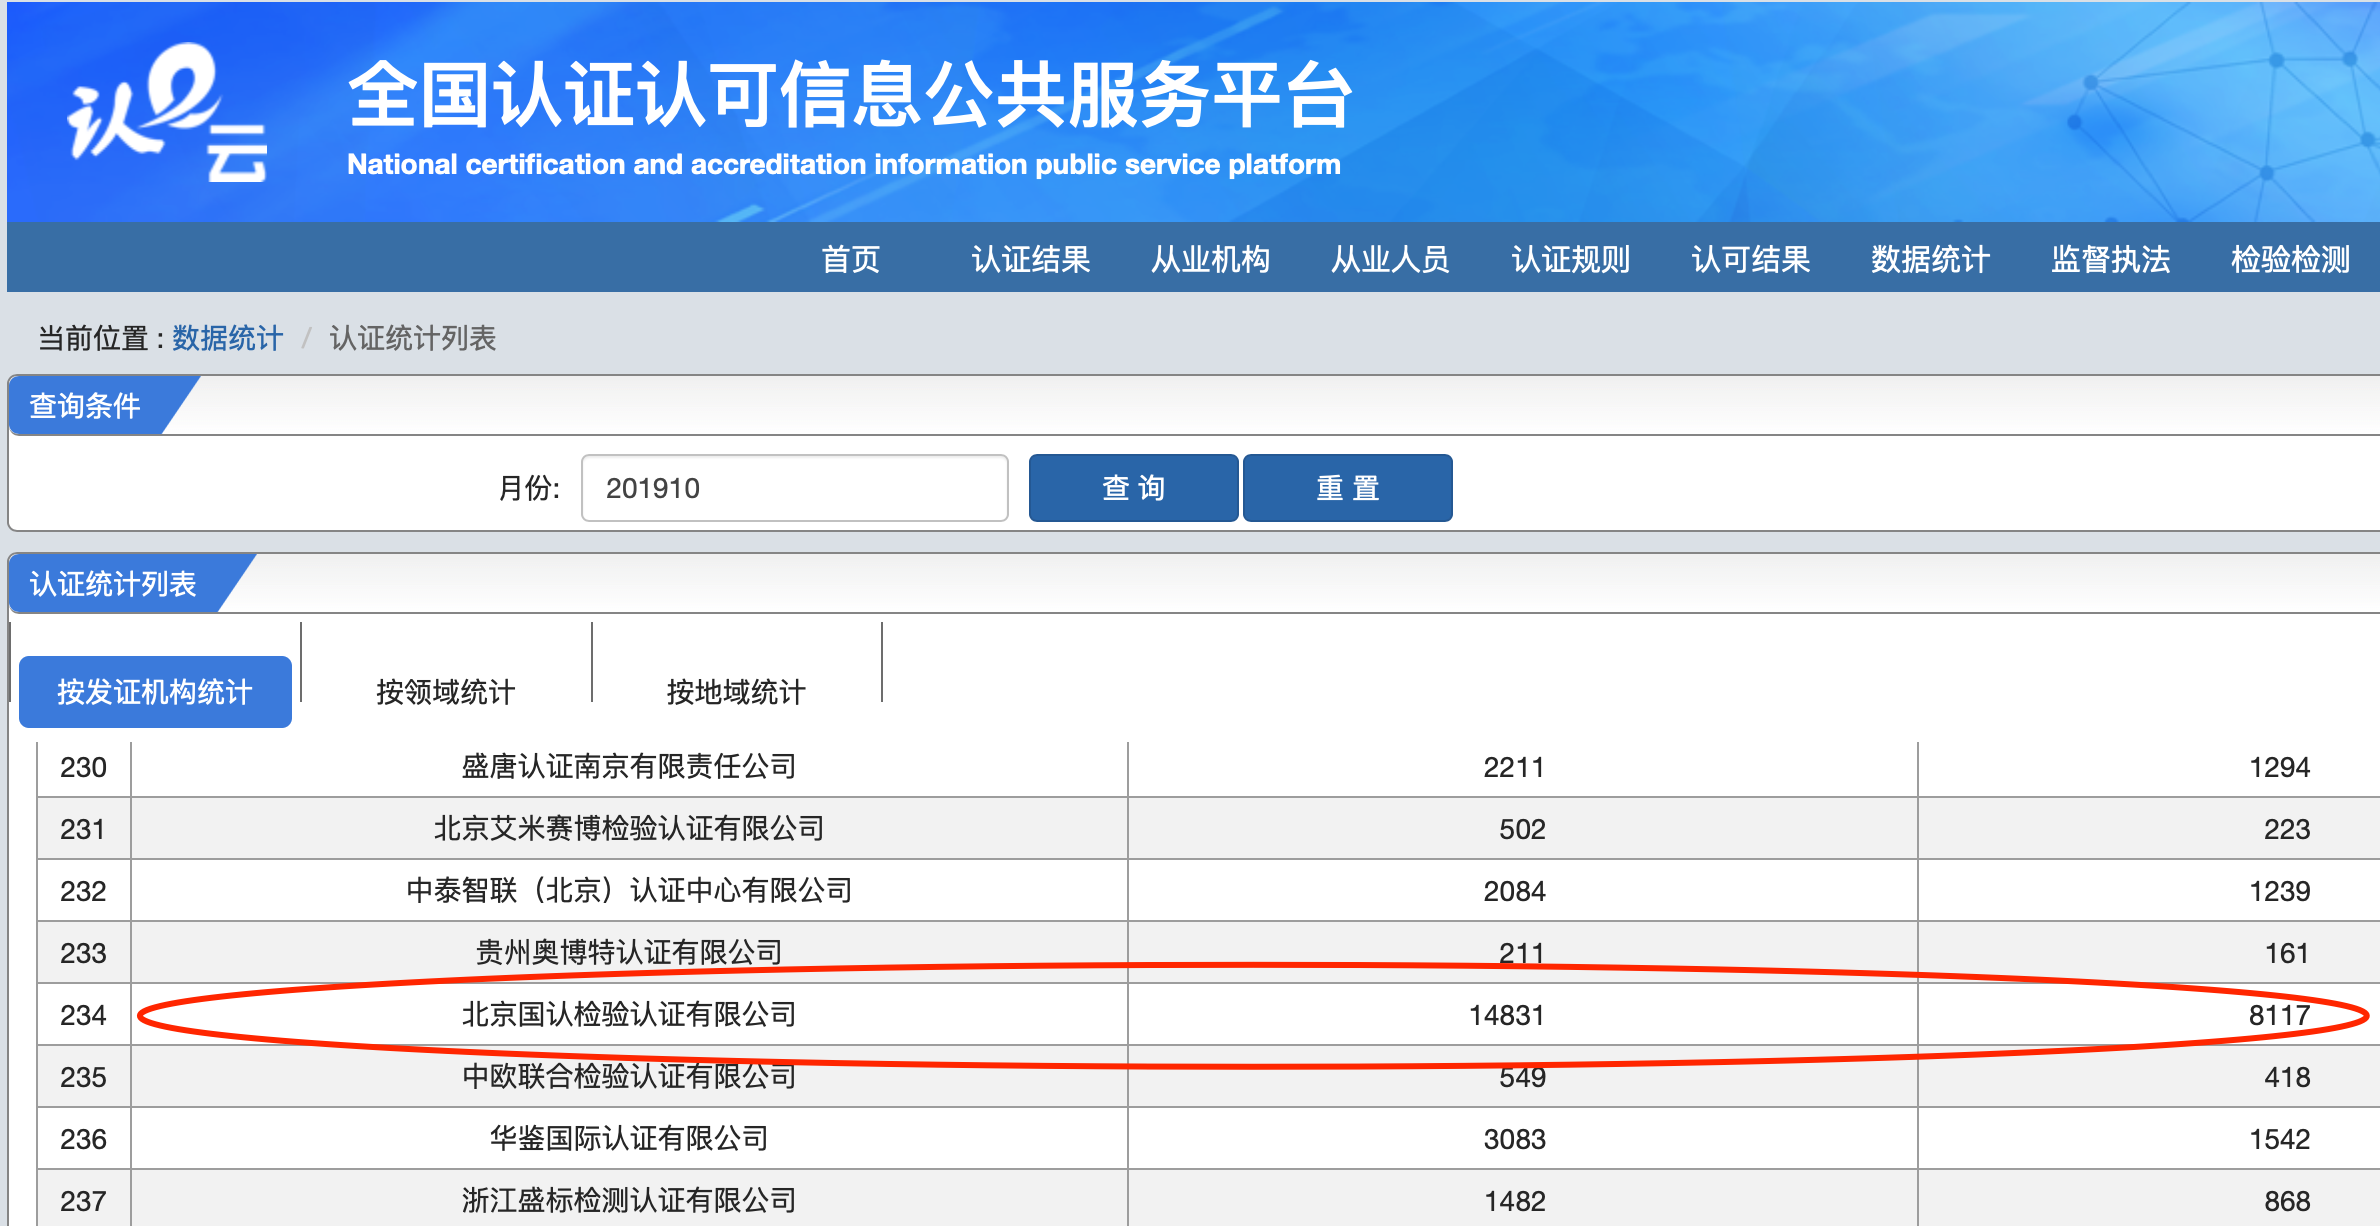Viewport: 2380px width, 1226px height.
Task: Switch to 按地域统计 tab
Action: [x=736, y=691]
